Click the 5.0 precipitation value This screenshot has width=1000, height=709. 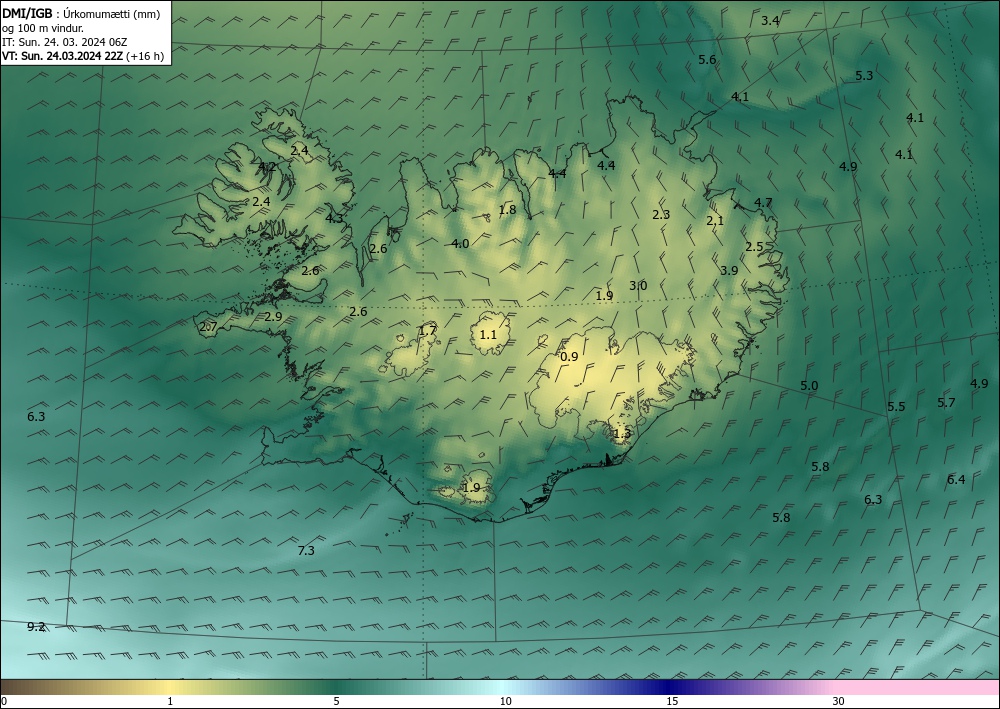point(809,386)
